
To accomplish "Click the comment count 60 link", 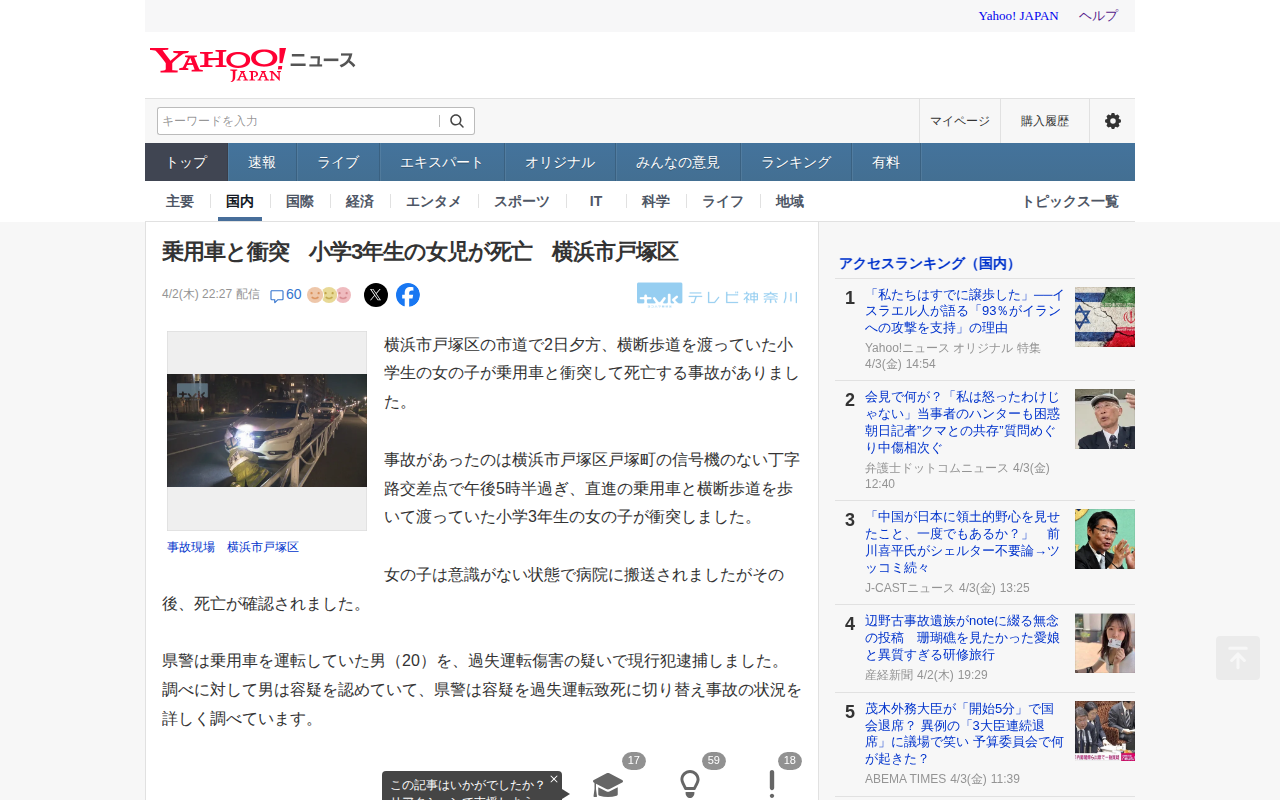I will point(294,294).
